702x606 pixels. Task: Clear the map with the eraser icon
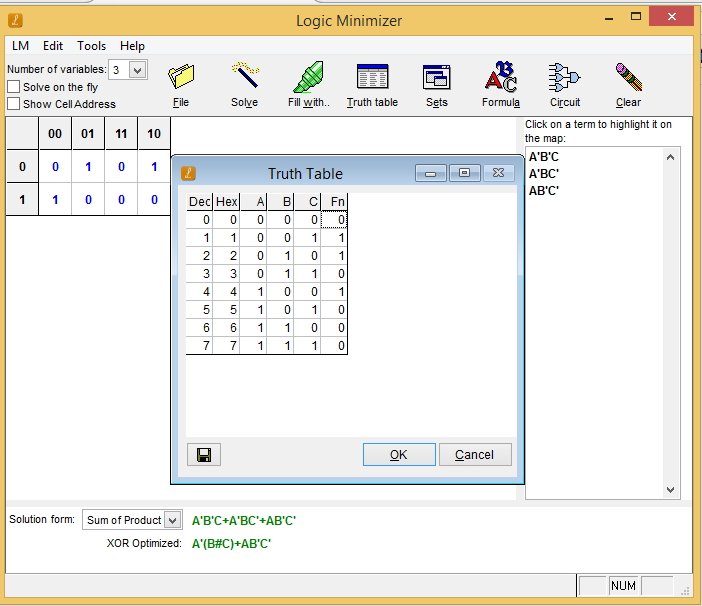pos(628,84)
